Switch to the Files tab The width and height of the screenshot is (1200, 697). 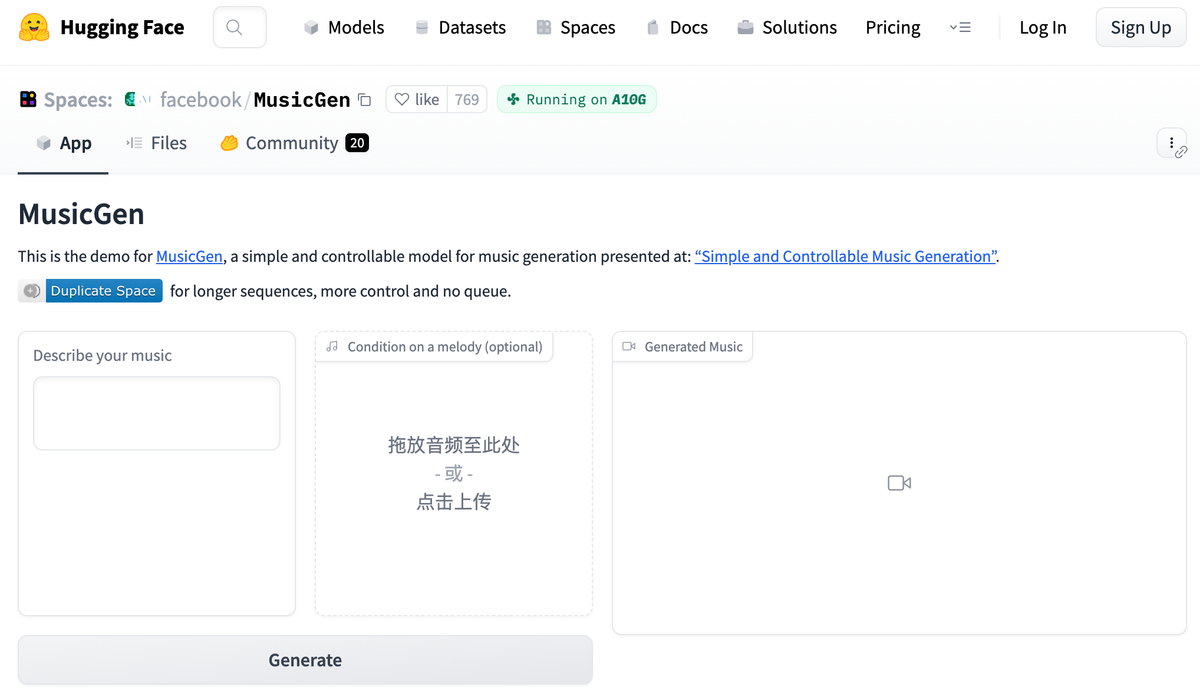coord(156,143)
